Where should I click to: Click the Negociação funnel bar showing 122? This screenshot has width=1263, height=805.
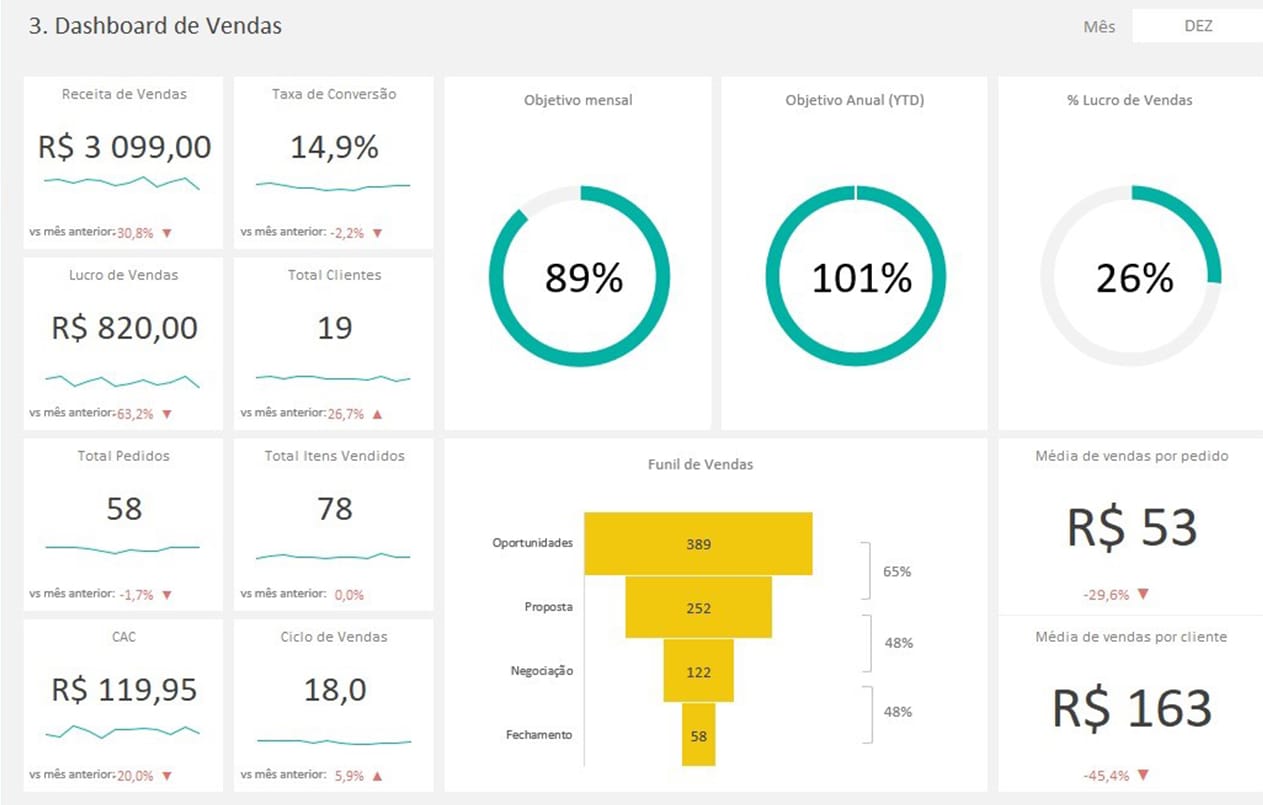click(698, 671)
